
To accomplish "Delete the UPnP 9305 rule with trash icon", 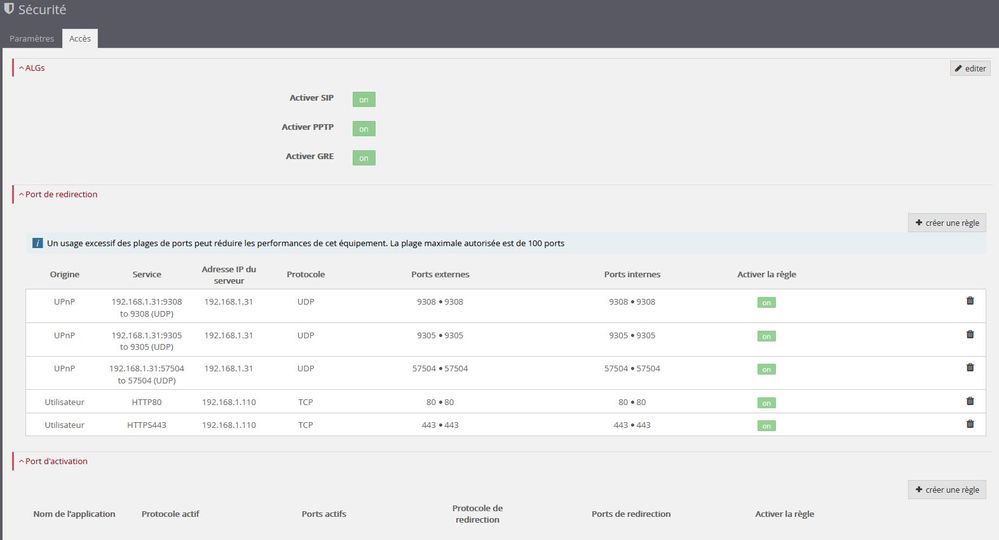I will [969, 334].
